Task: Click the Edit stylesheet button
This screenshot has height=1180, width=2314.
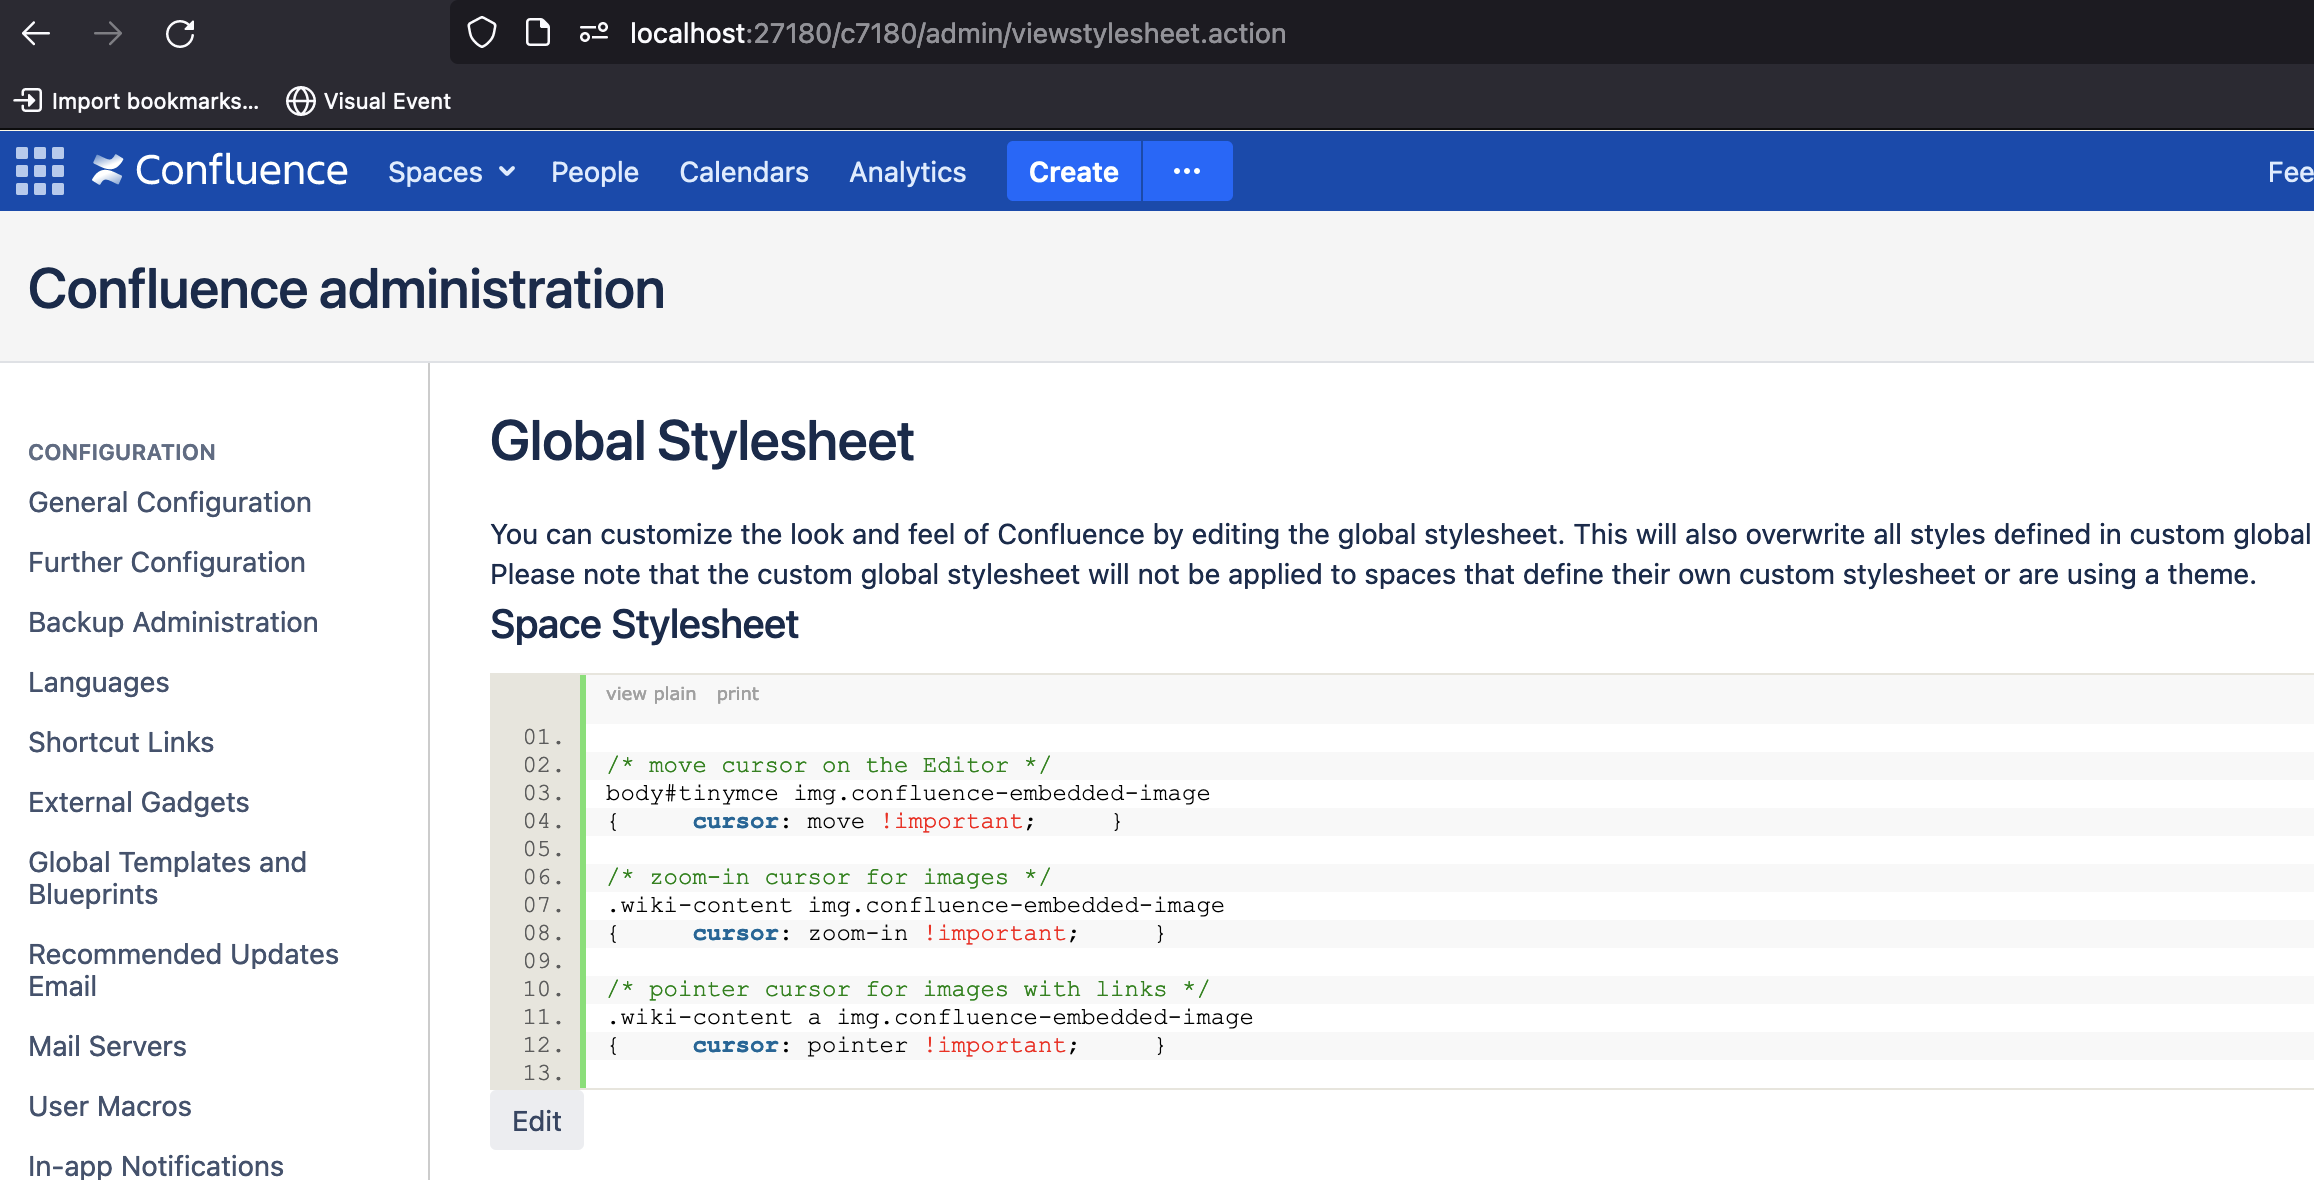Action: tap(537, 1121)
